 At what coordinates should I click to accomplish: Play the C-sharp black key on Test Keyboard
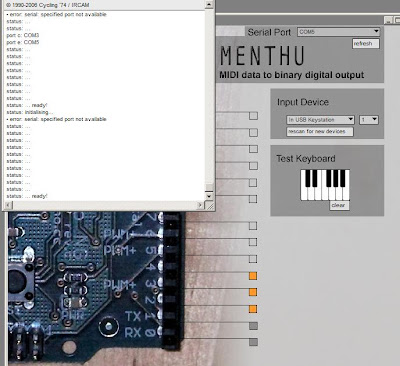(x=308, y=178)
